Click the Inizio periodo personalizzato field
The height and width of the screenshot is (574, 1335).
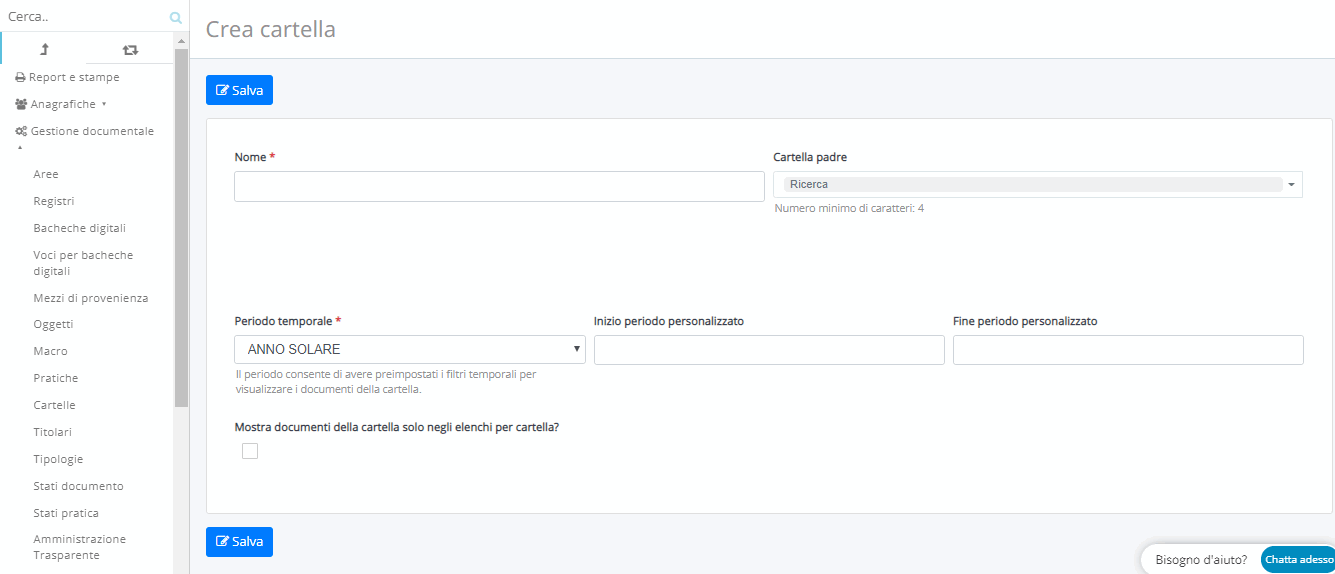[769, 349]
